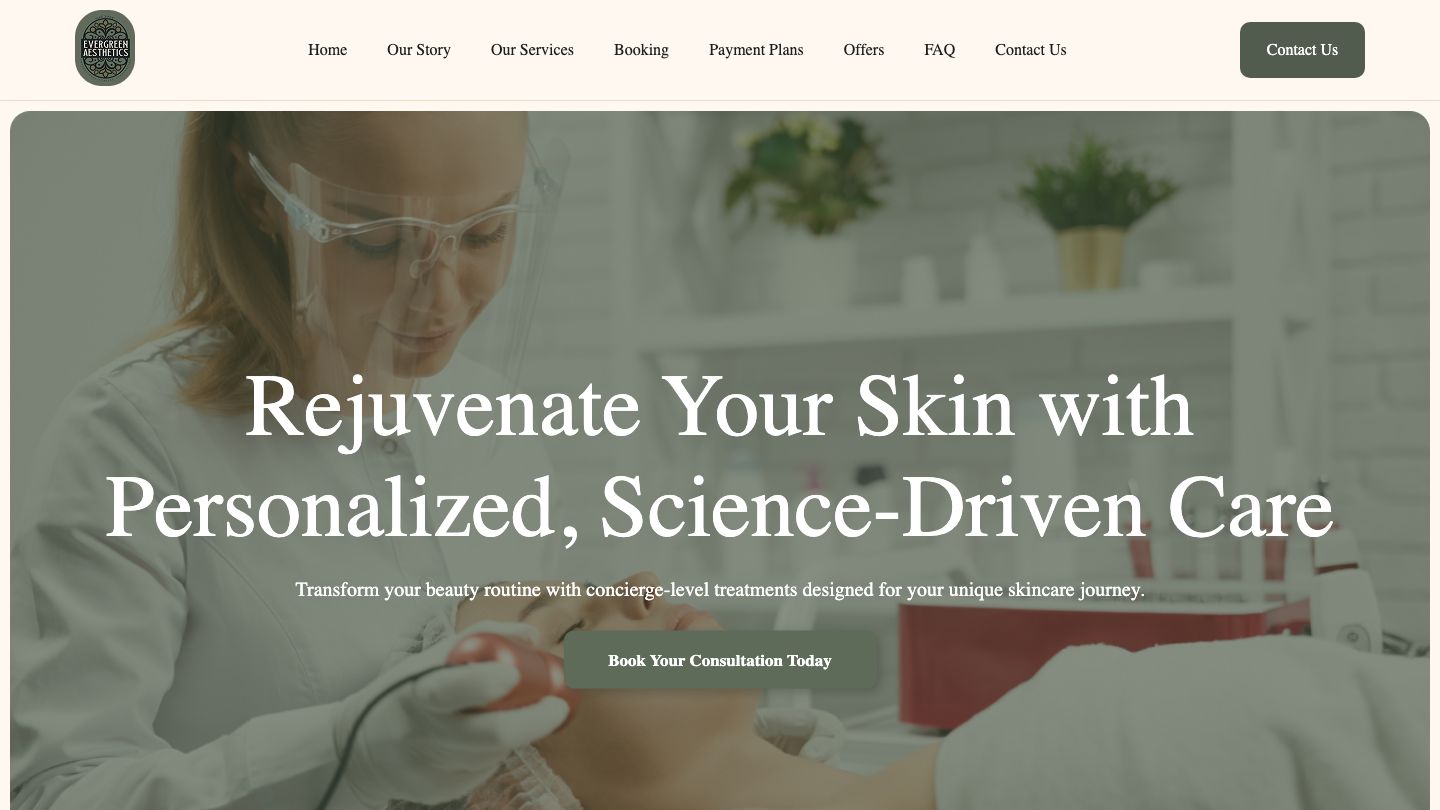
Task: Click the red facial device in gloved hand
Action: click(510, 668)
